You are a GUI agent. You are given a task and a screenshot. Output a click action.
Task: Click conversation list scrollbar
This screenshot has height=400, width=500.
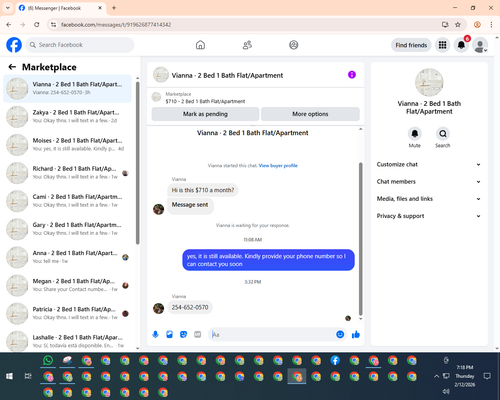[x=137, y=163]
